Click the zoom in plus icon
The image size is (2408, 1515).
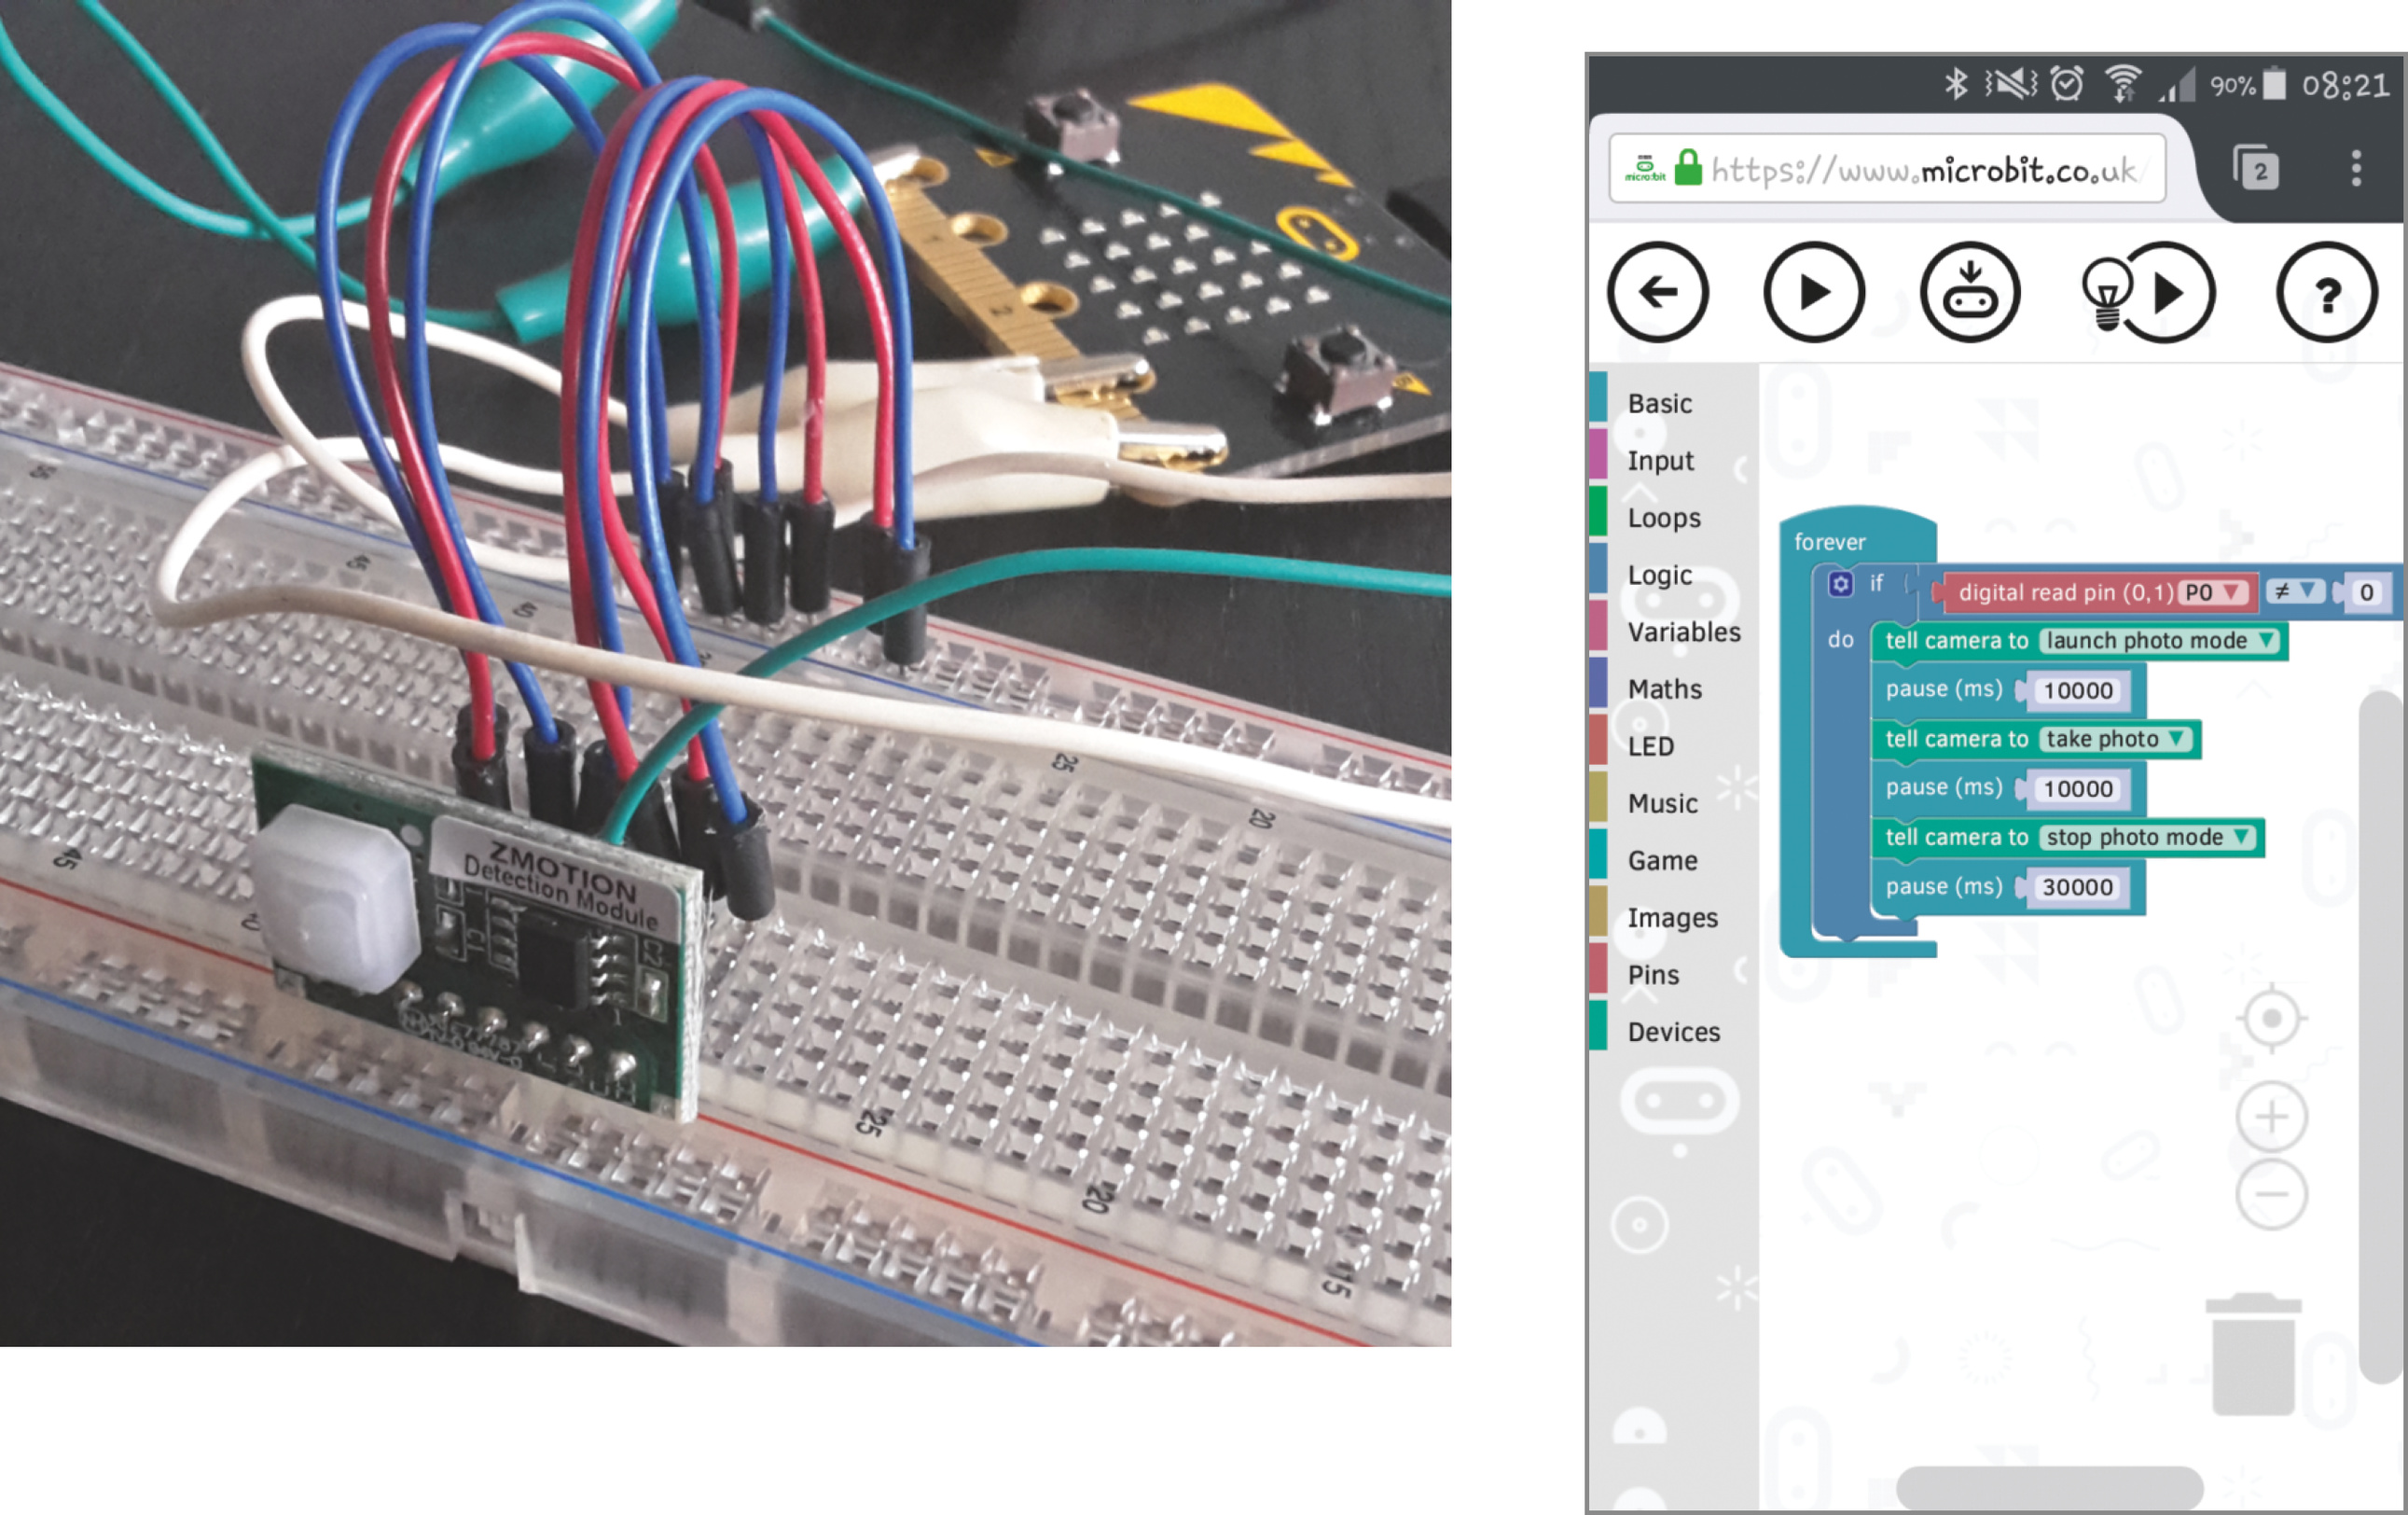2271,1116
